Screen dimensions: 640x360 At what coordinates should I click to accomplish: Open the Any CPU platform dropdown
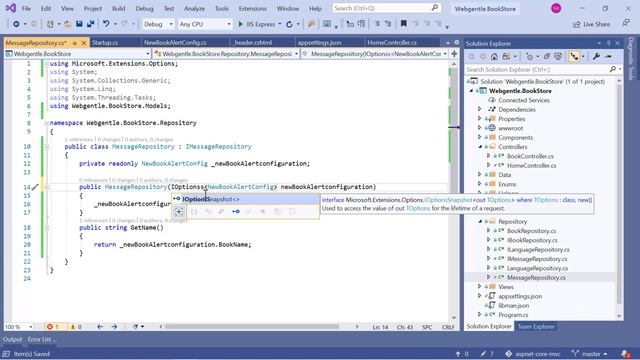click(x=204, y=24)
